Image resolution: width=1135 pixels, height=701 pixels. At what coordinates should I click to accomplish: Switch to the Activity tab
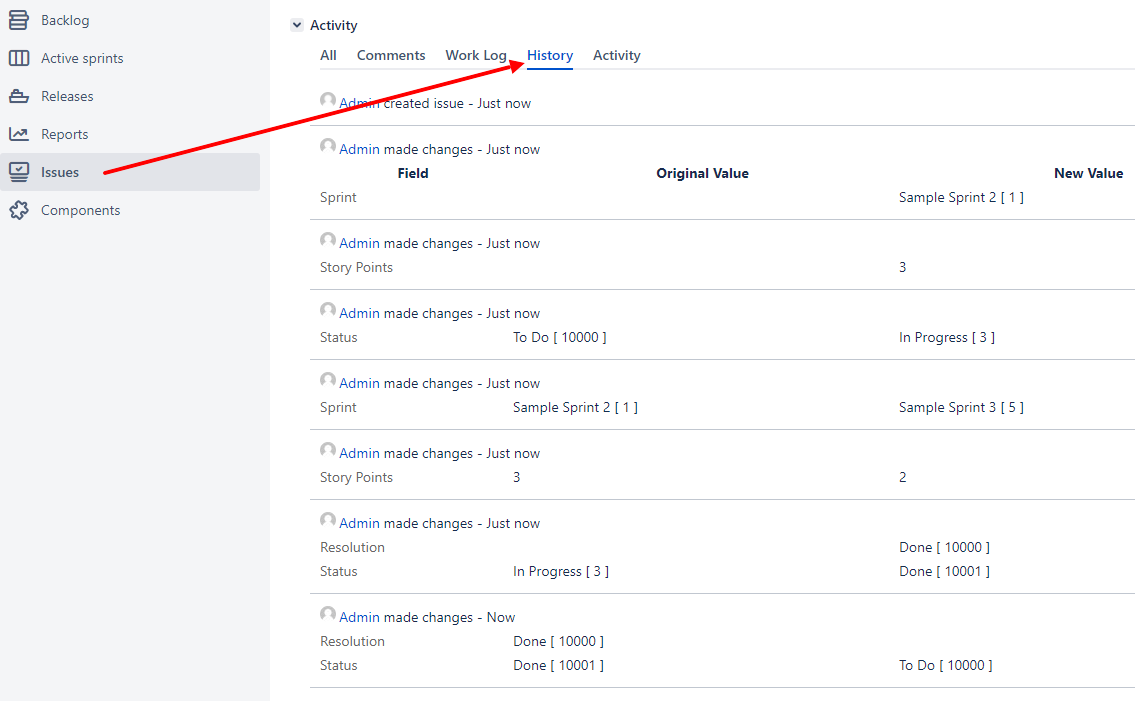pos(616,55)
